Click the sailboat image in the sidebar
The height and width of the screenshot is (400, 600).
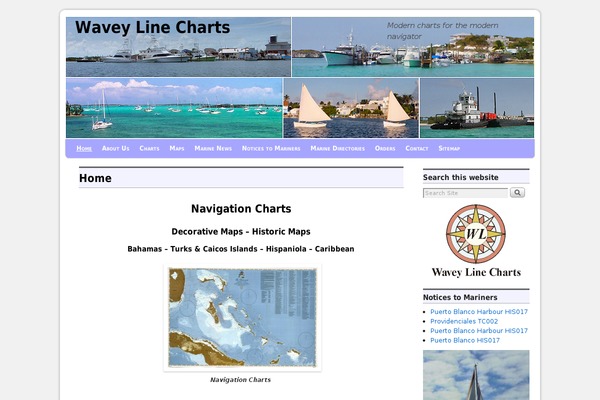click(476, 375)
